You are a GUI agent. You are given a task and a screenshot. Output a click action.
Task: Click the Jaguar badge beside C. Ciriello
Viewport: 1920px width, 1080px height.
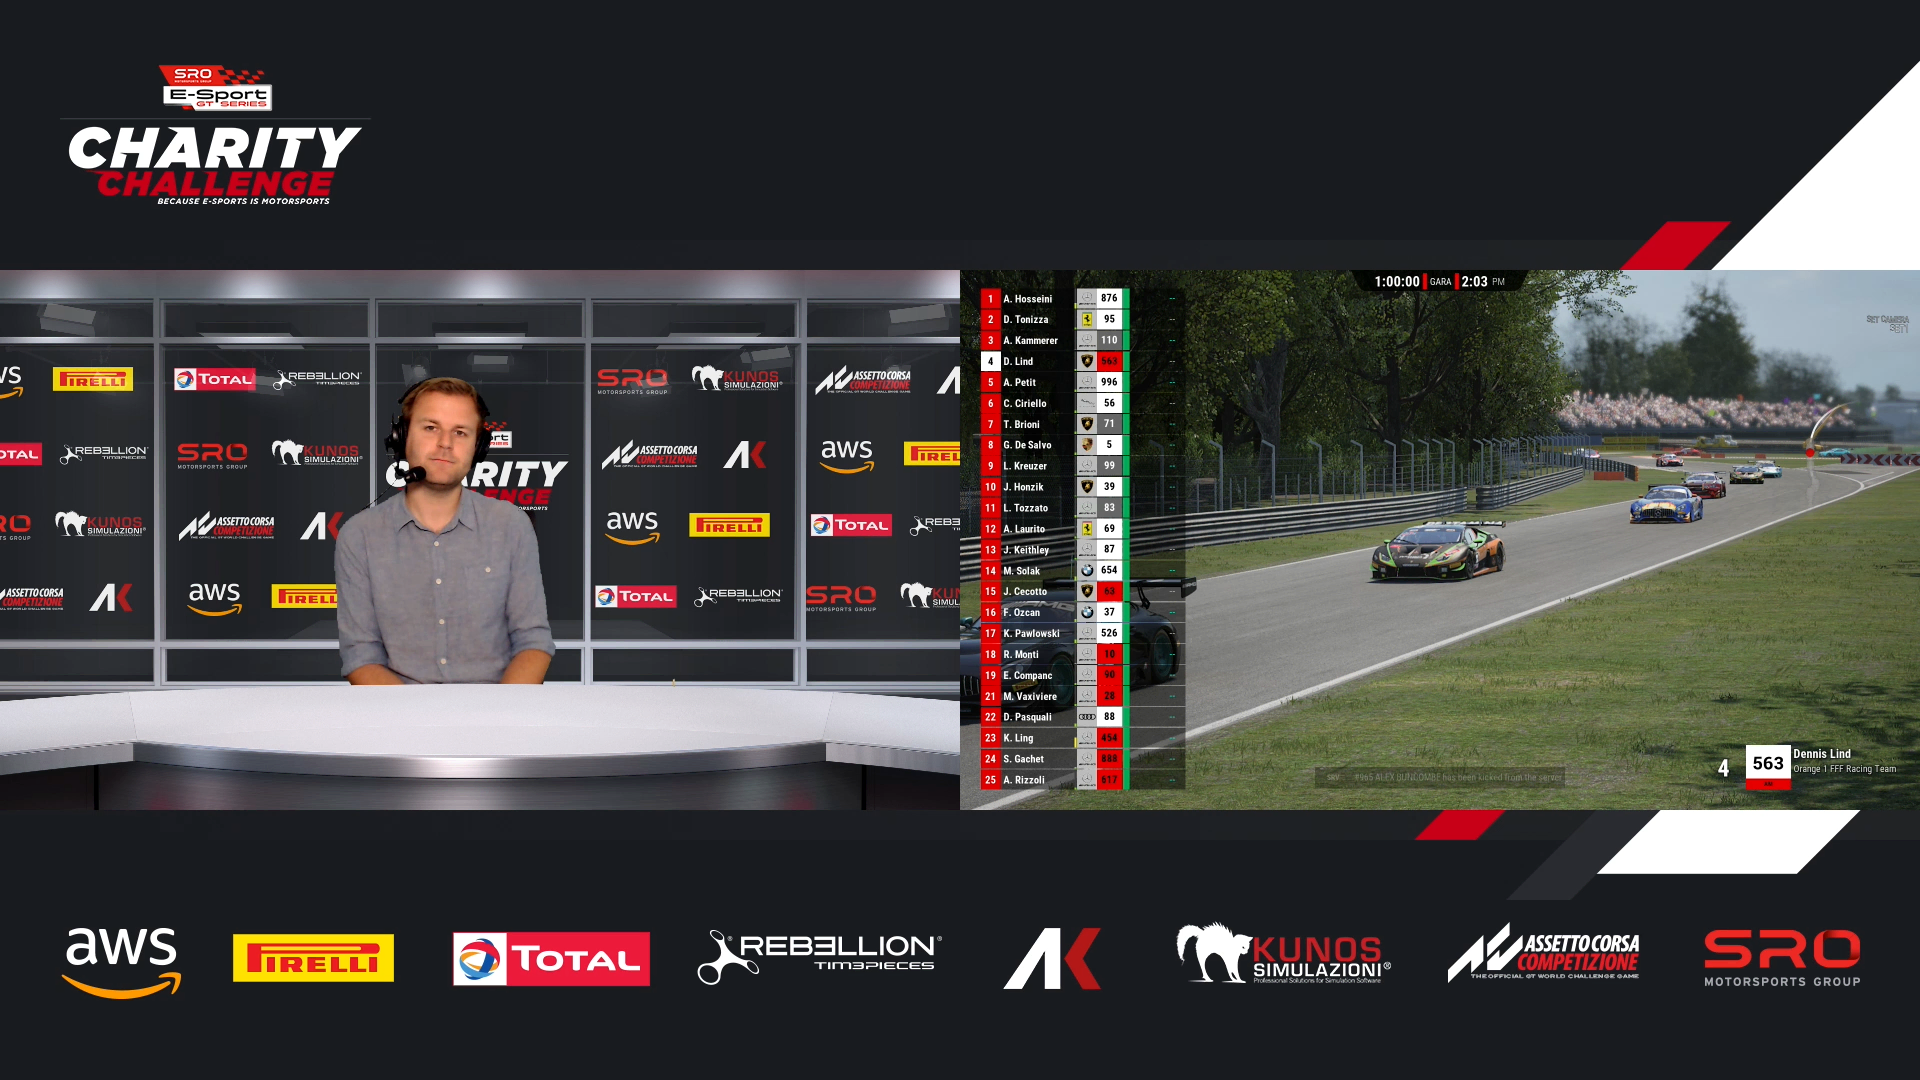(x=1088, y=403)
